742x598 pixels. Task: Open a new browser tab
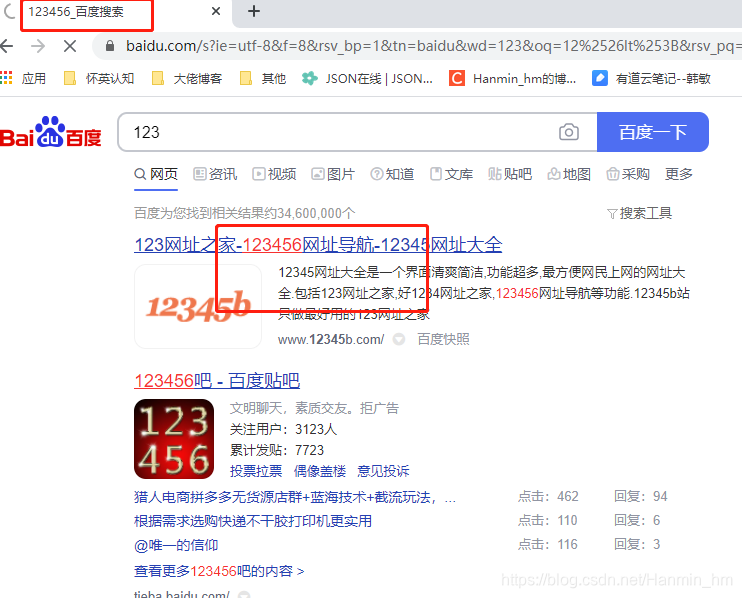[254, 11]
